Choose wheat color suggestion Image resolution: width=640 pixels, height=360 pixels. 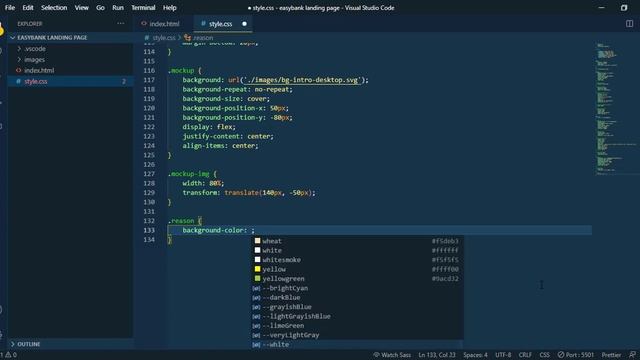click(357, 241)
